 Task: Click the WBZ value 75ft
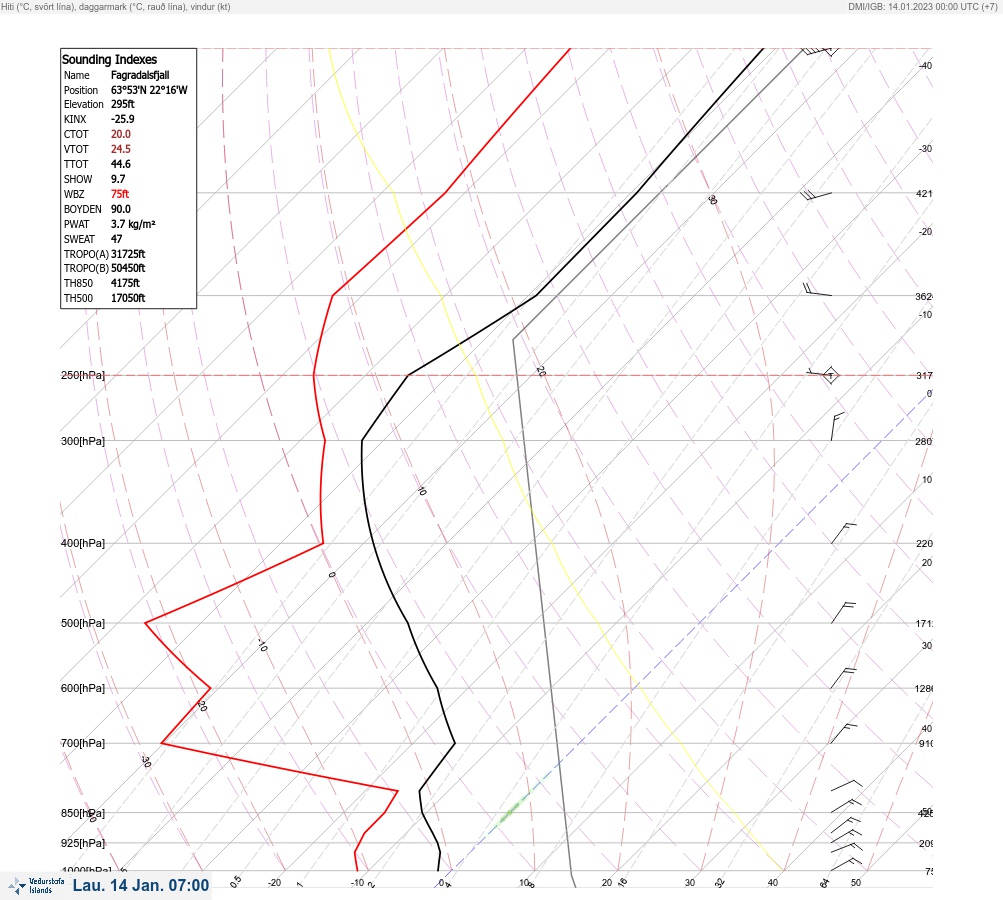click(x=120, y=194)
